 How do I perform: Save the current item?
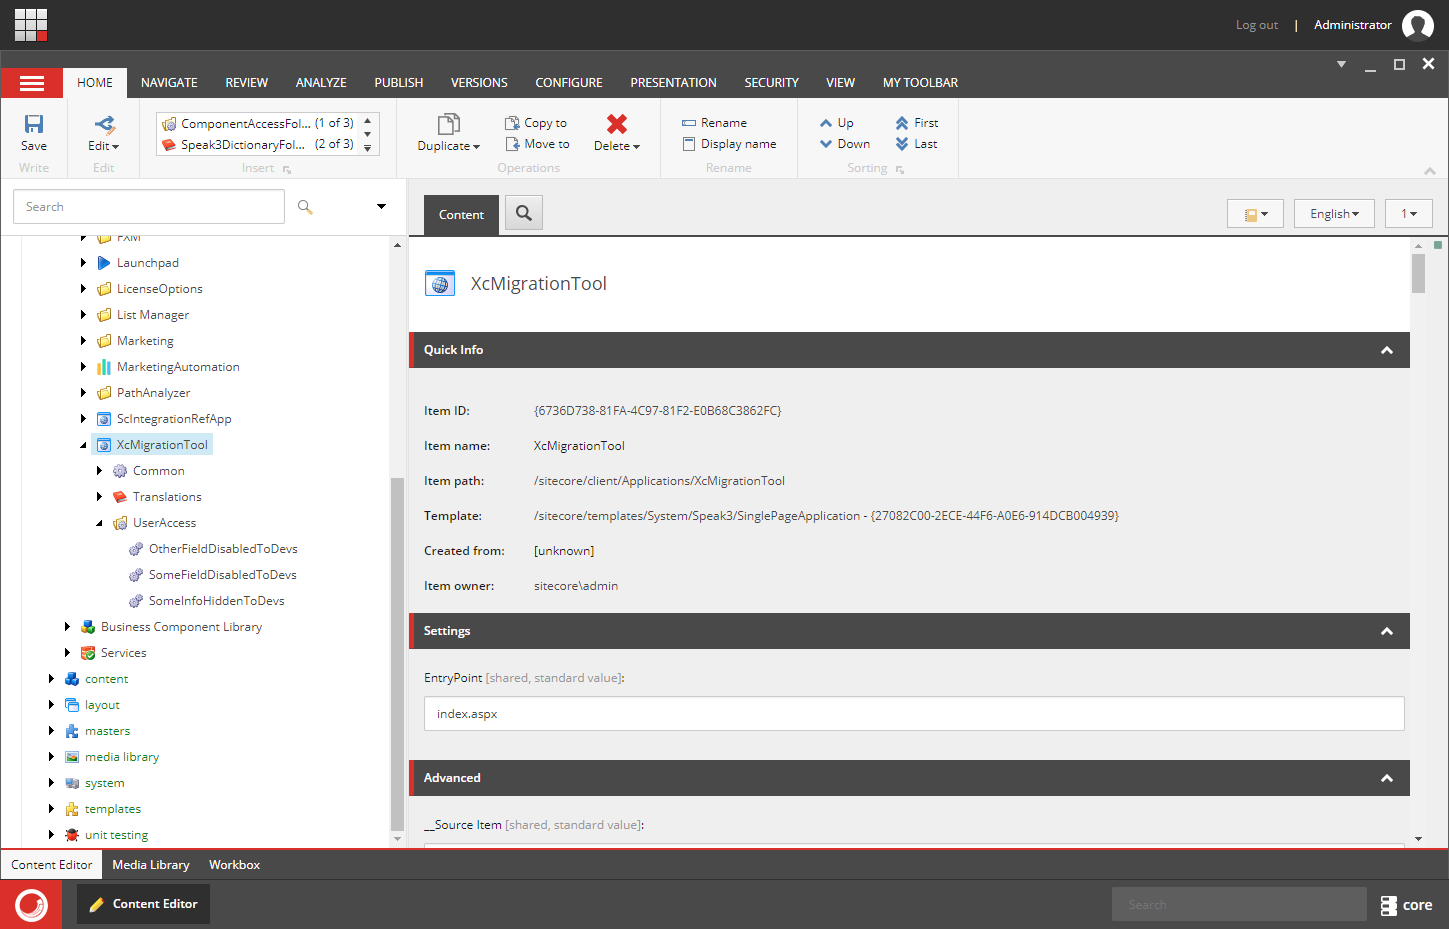click(x=33, y=133)
